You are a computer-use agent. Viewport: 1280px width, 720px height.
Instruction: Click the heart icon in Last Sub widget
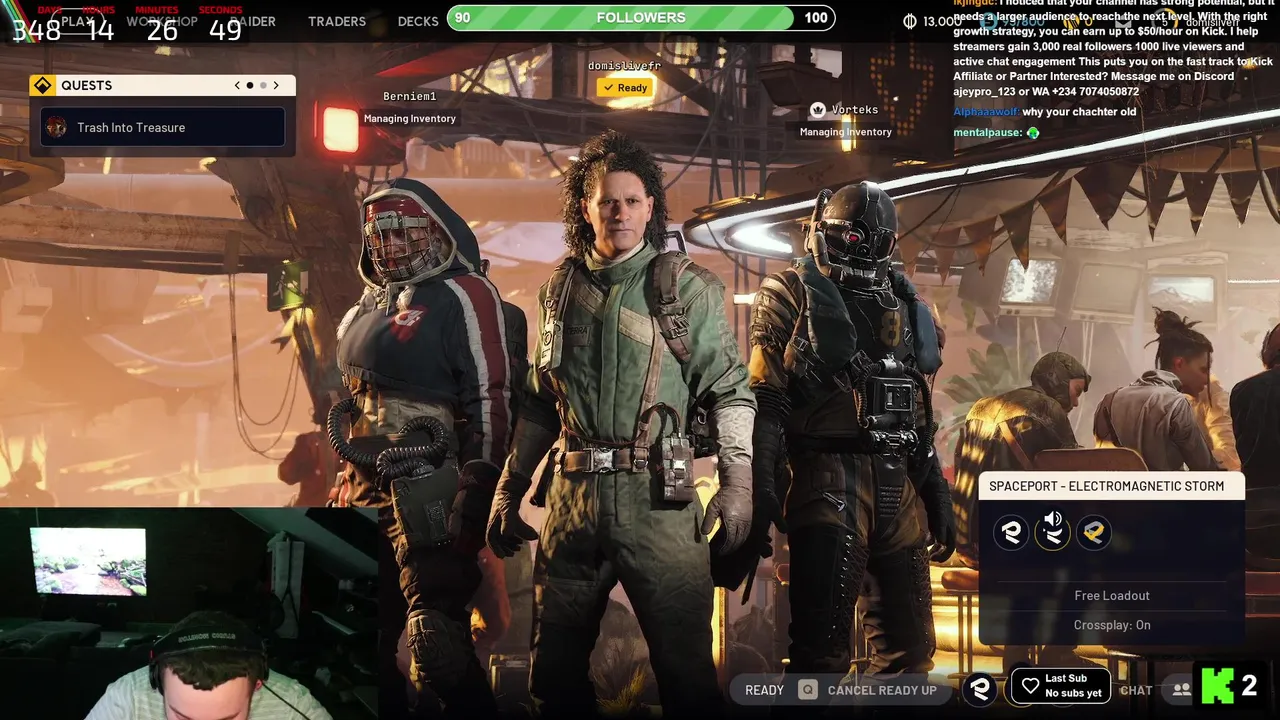(1030, 686)
